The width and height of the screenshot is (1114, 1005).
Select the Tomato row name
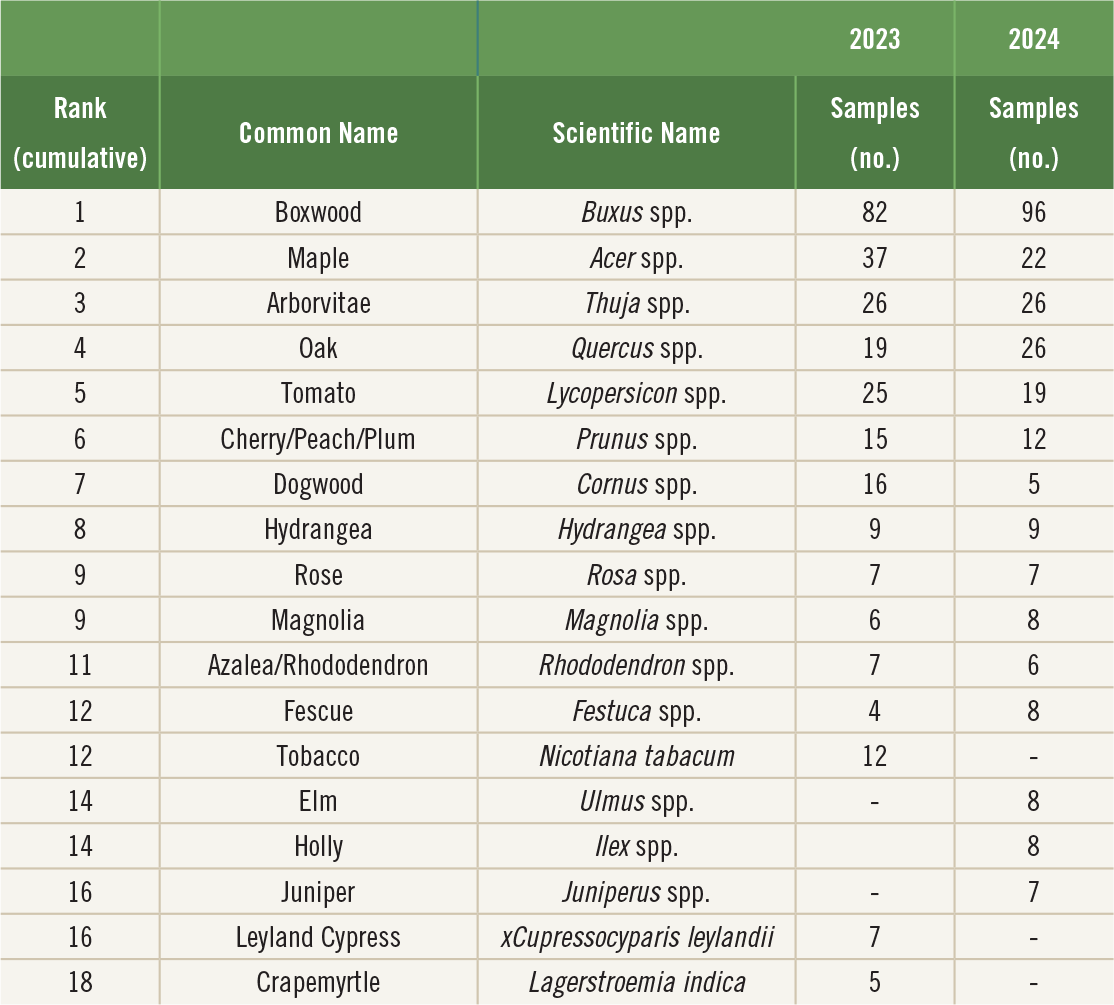(318, 393)
